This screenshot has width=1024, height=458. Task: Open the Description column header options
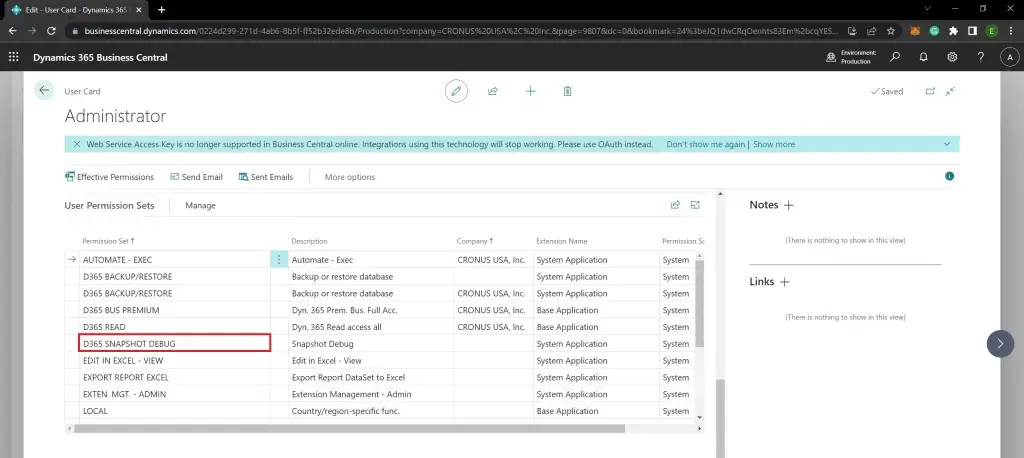click(x=310, y=242)
